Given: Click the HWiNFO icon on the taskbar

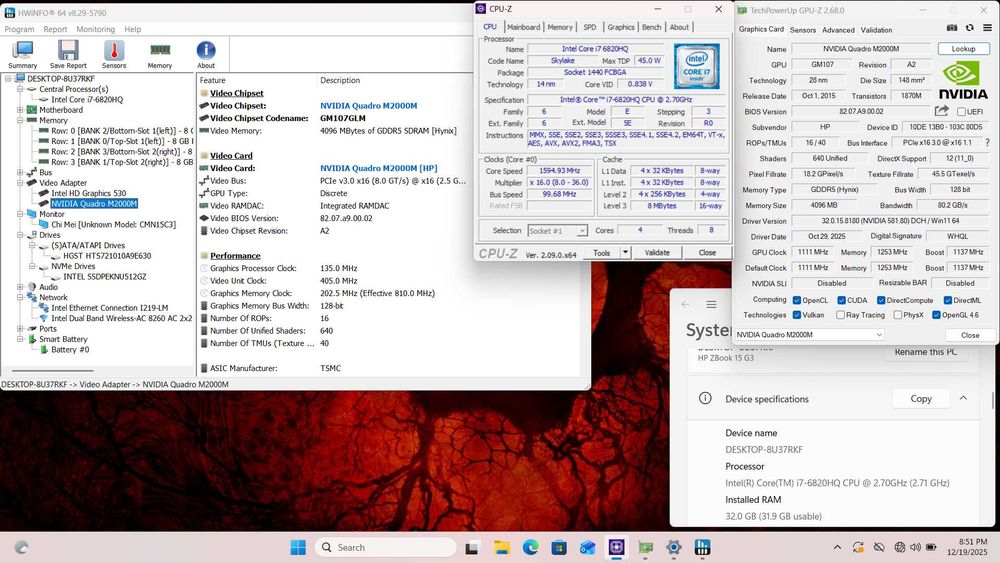Looking at the screenshot, I should click(702, 547).
